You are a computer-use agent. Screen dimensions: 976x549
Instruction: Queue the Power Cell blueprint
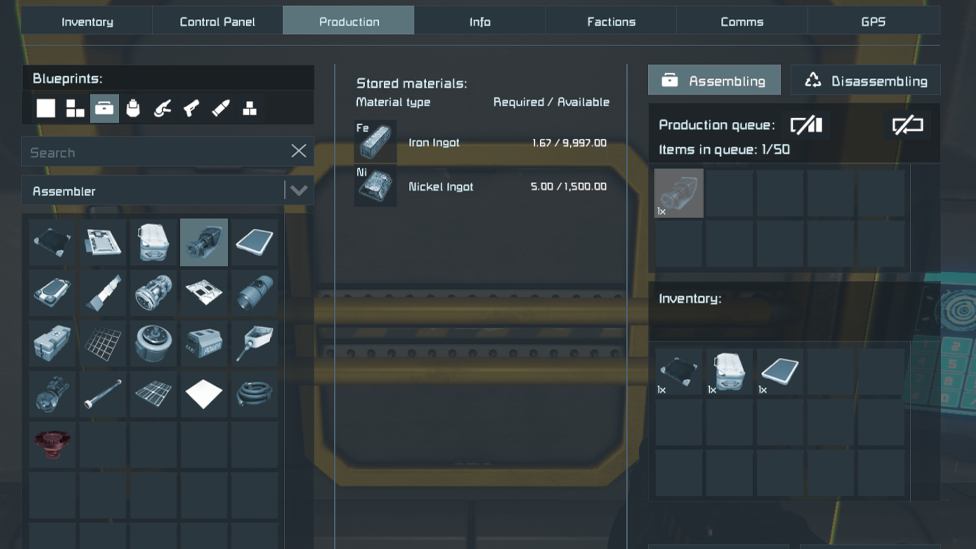tap(204, 343)
